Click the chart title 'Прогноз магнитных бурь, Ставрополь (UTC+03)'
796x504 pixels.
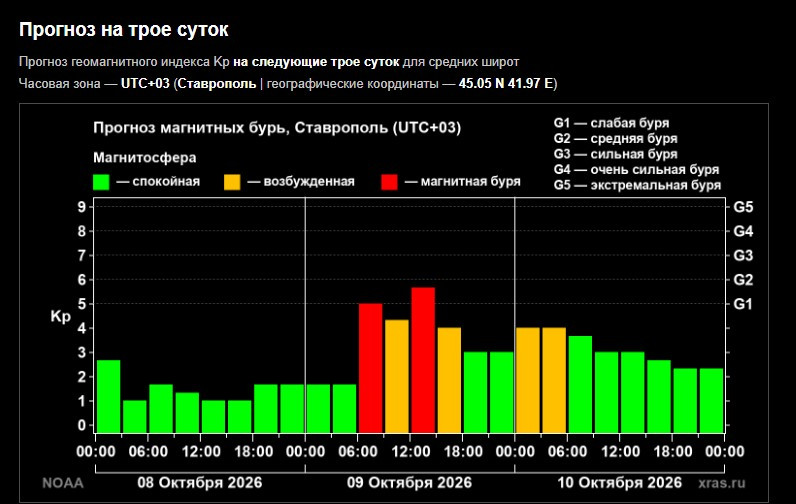277,127
